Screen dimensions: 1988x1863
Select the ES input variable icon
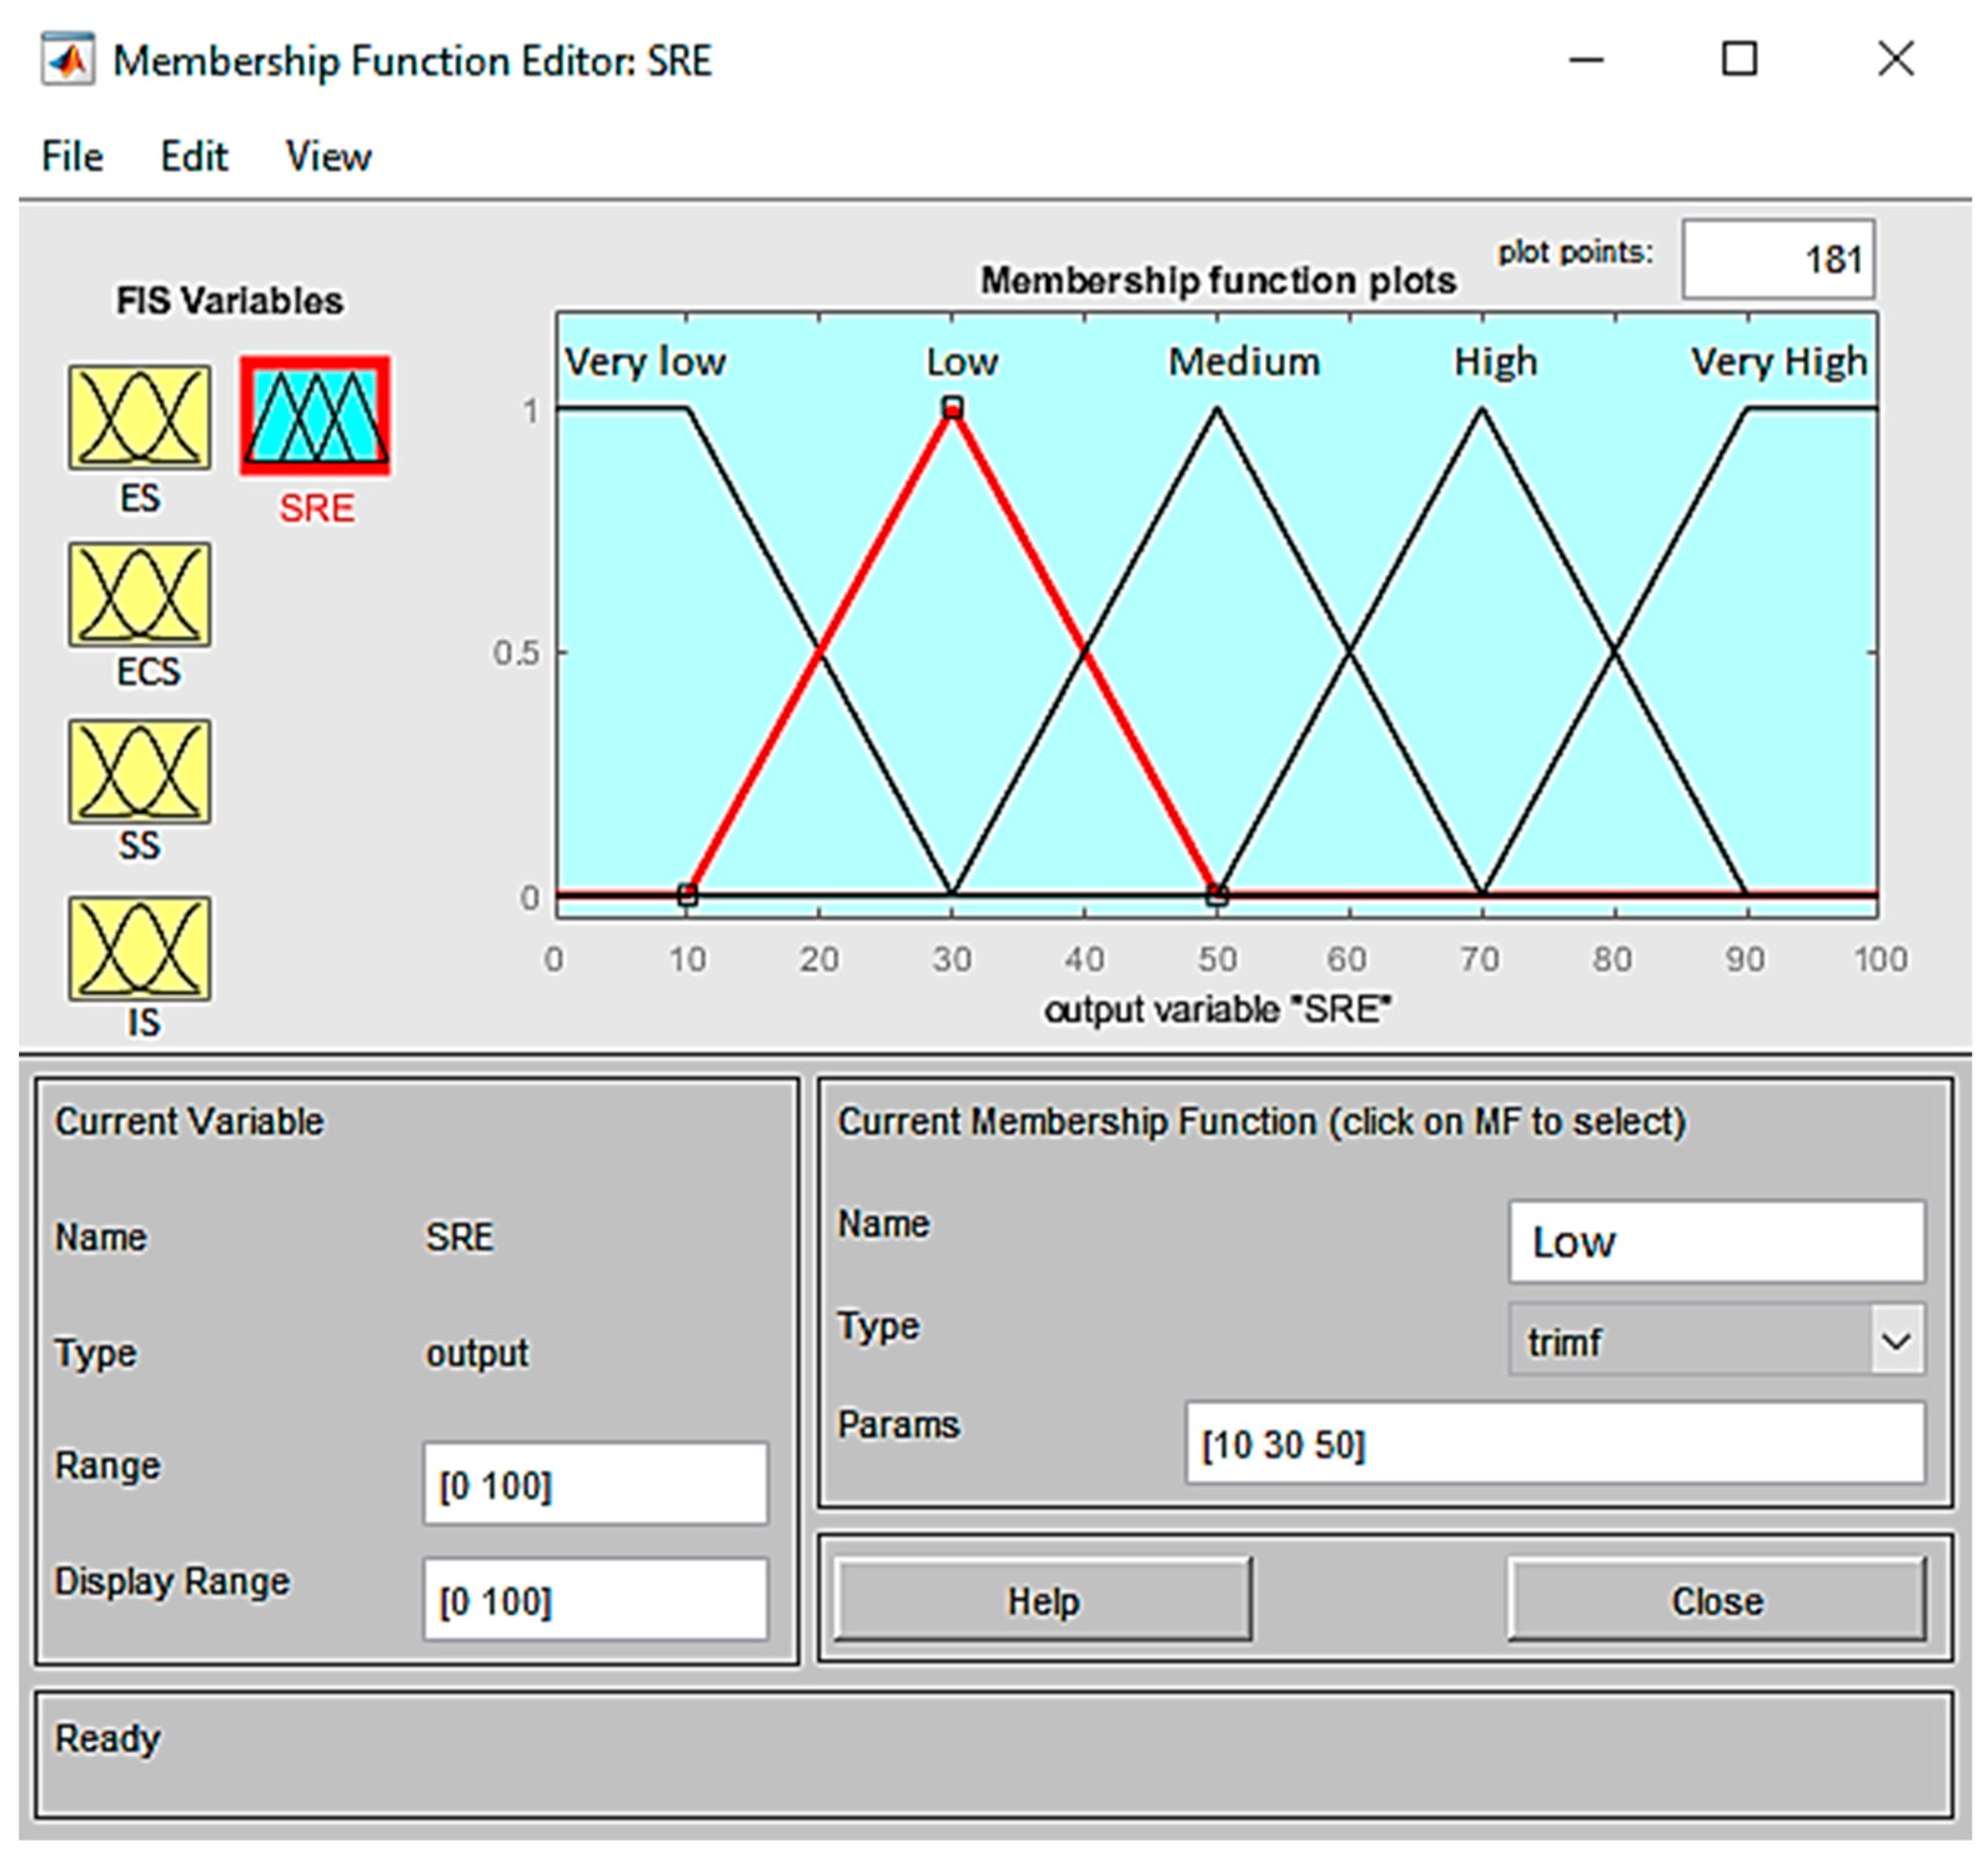coord(139,417)
